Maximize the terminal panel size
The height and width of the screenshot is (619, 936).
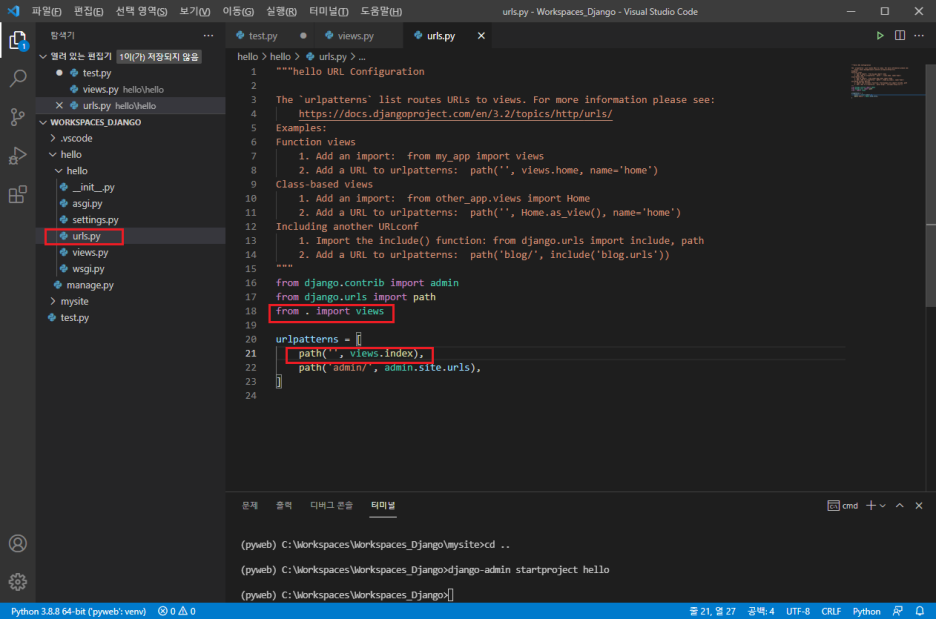click(x=900, y=506)
